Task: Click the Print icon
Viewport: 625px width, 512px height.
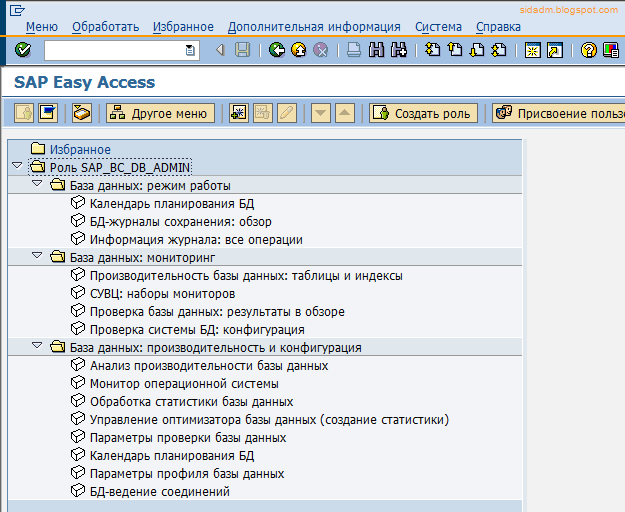Action: [354, 50]
